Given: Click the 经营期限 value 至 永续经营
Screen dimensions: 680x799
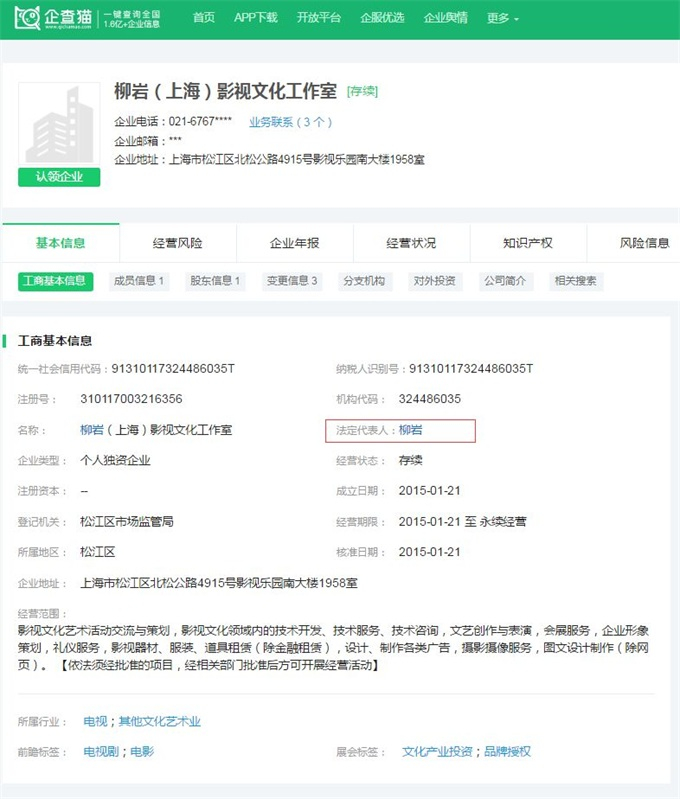Looking at the screenshot, I should [x=462, y=522].
